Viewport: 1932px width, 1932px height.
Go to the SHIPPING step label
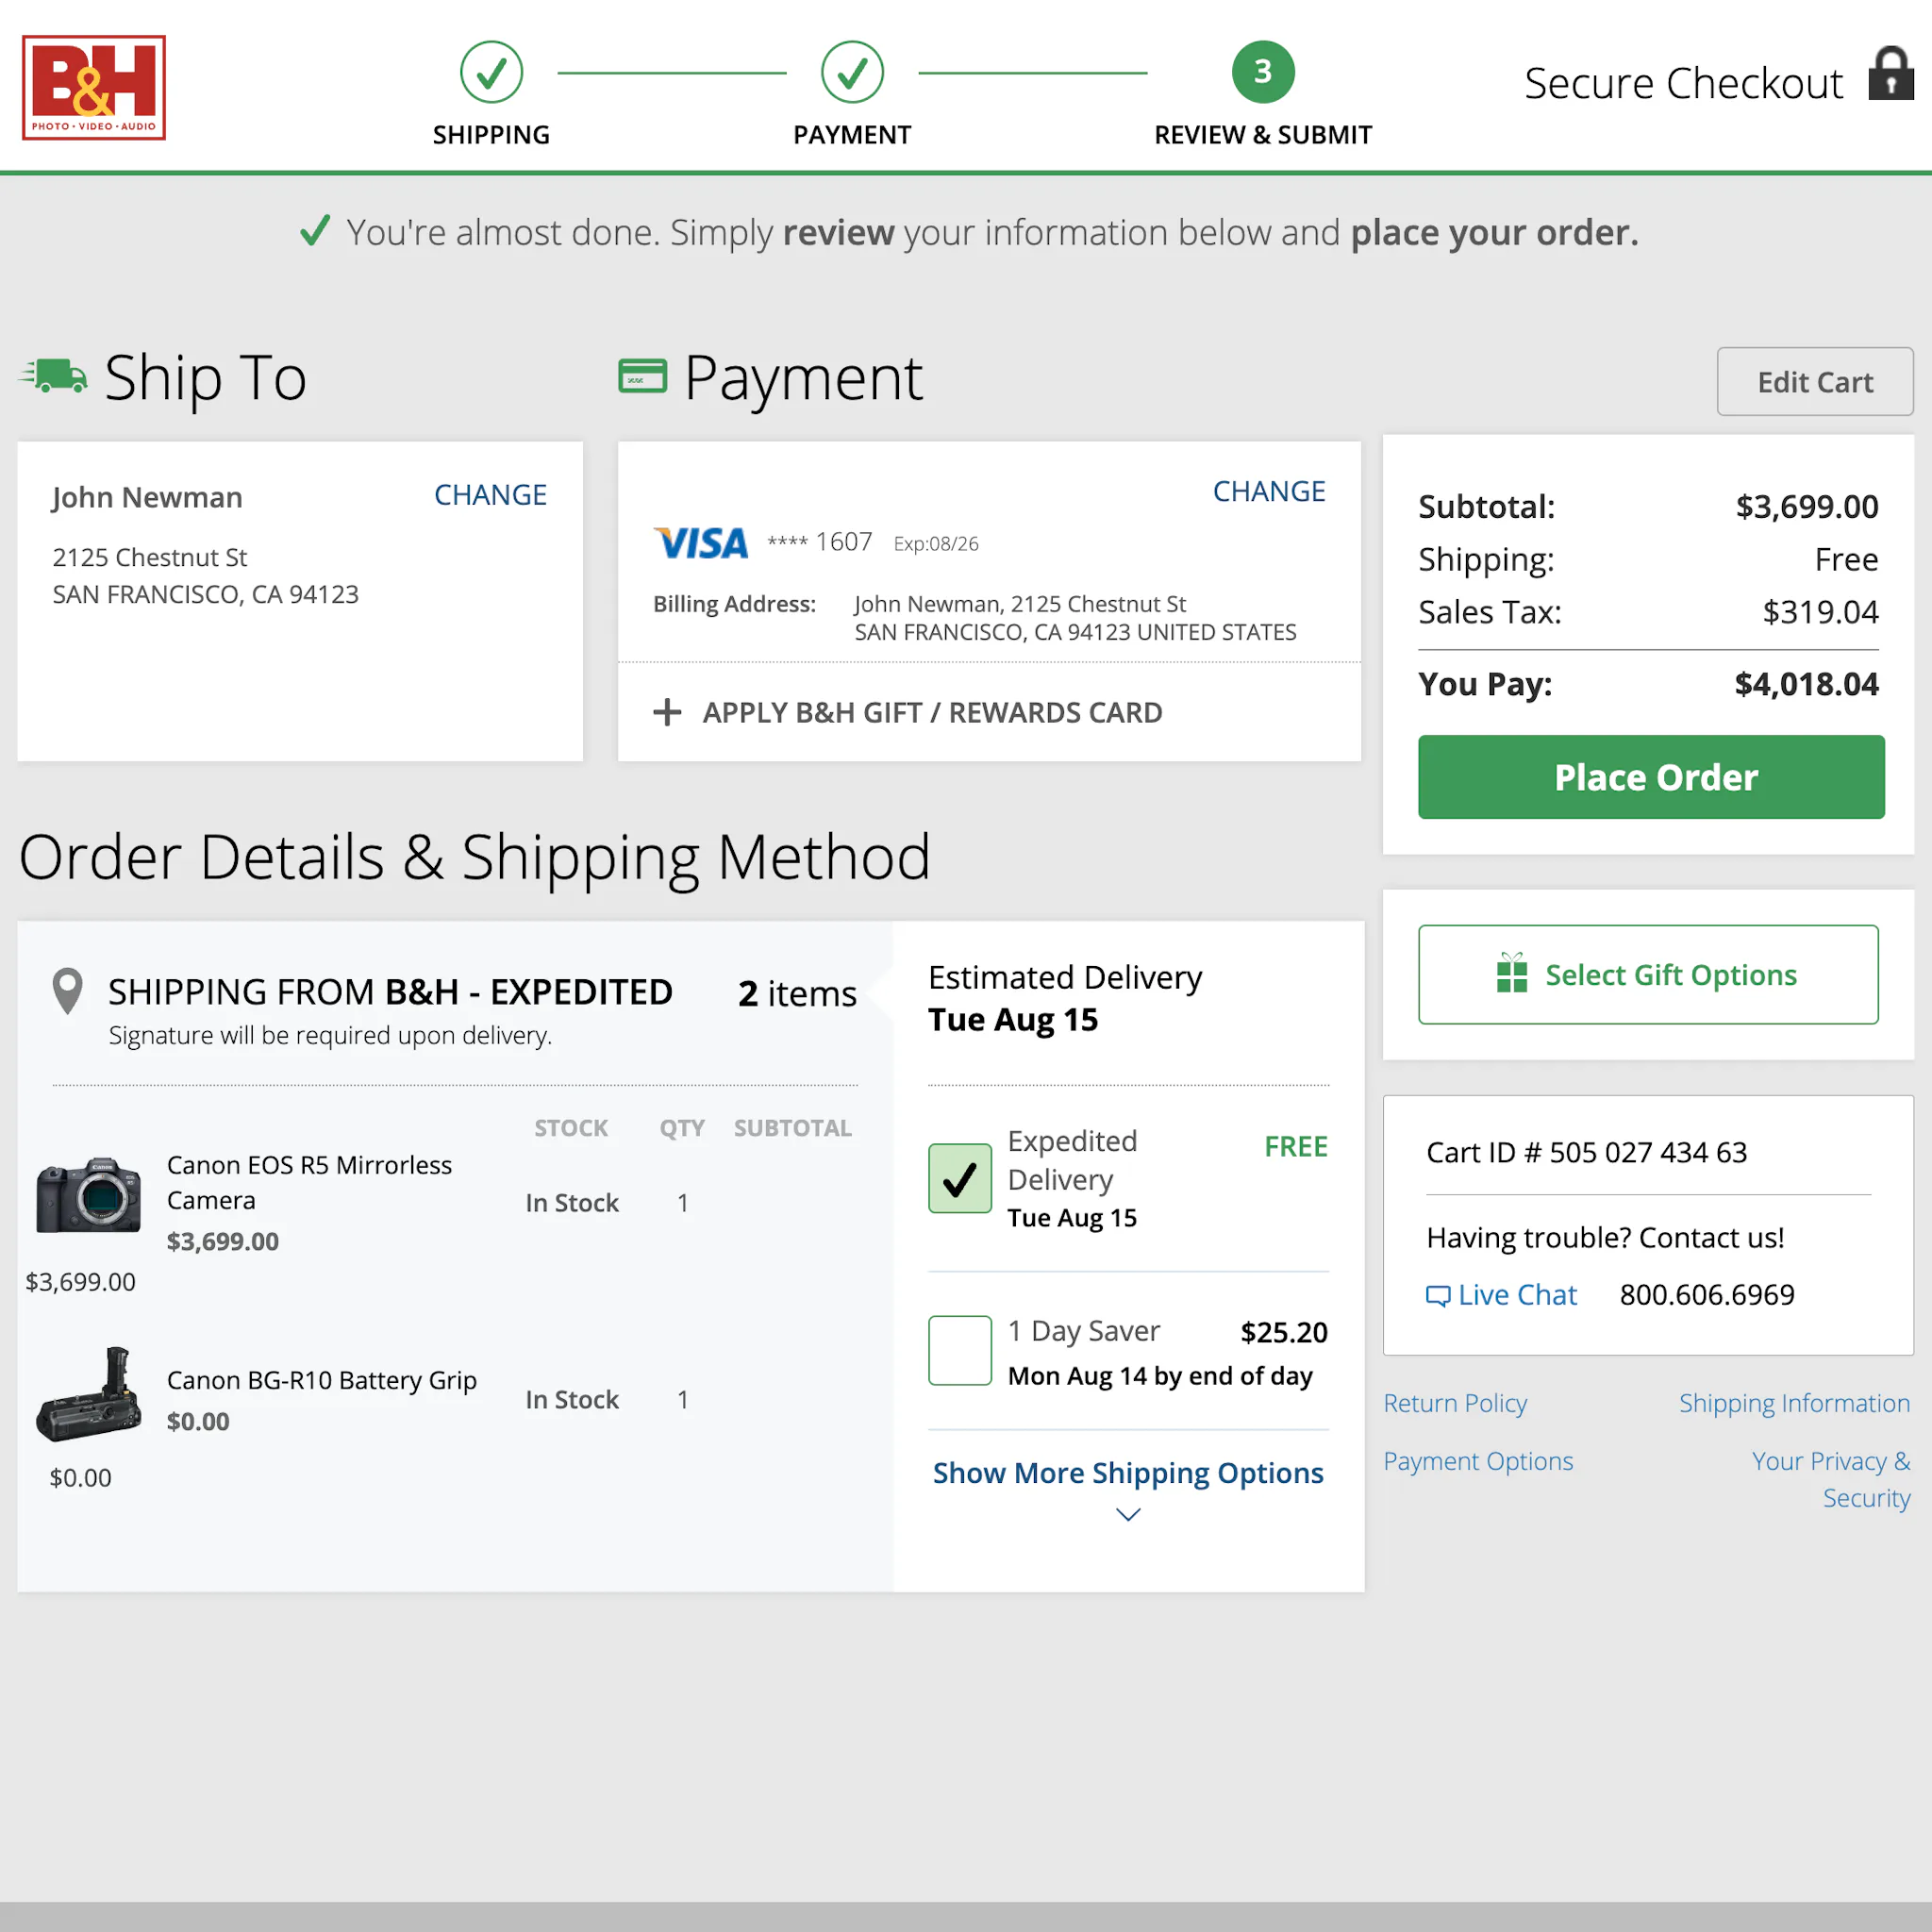coord(491,135)
